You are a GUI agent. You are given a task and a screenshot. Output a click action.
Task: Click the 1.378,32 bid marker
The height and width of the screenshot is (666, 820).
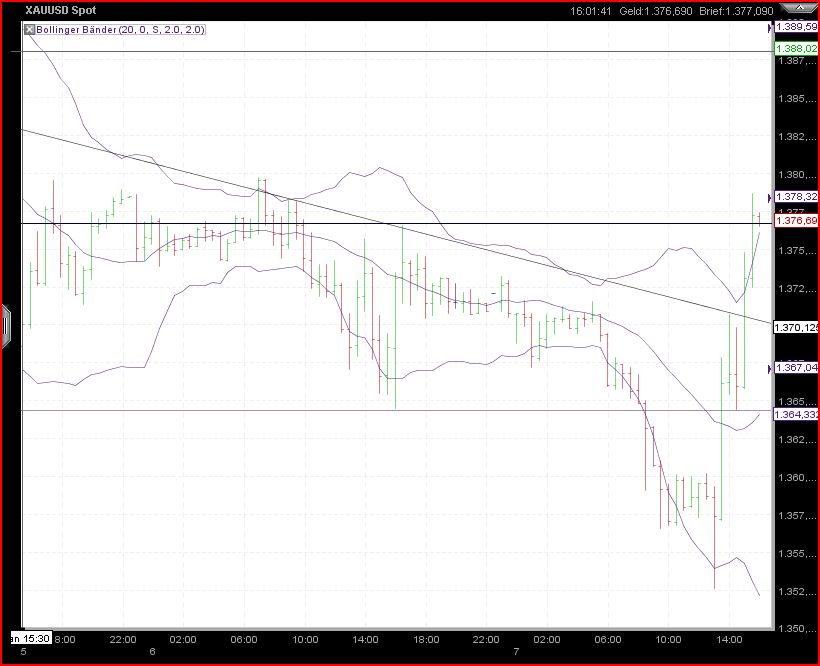pos(795,198)
